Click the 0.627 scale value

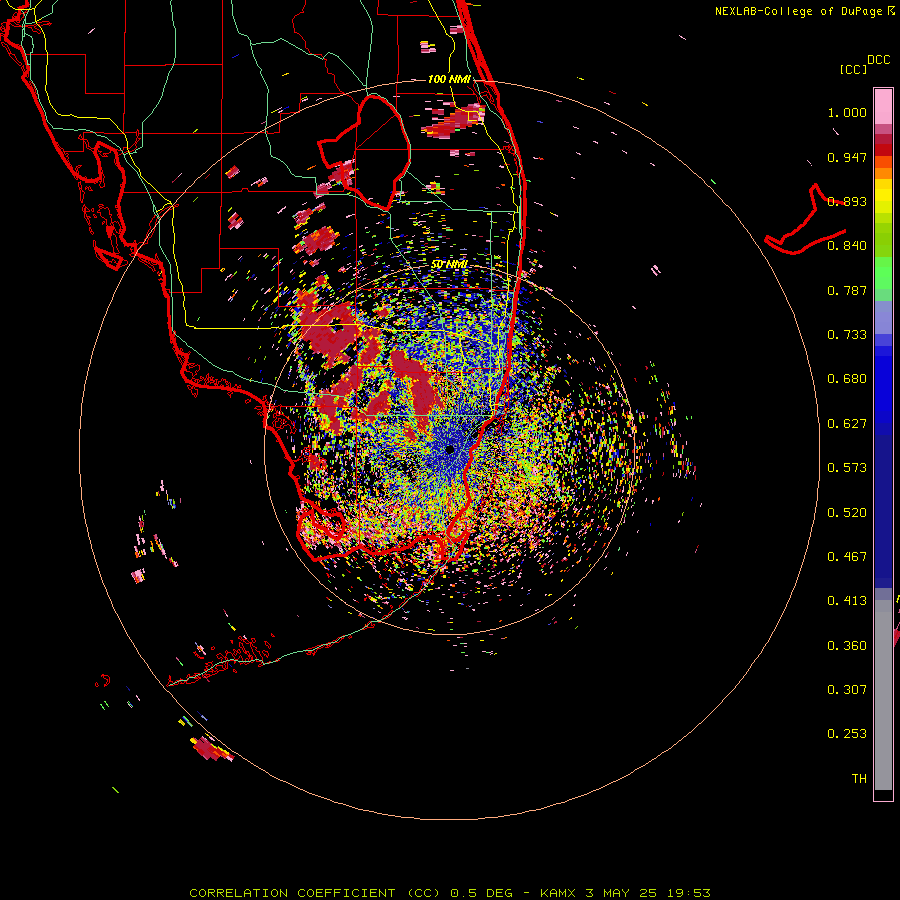(847, 424)
